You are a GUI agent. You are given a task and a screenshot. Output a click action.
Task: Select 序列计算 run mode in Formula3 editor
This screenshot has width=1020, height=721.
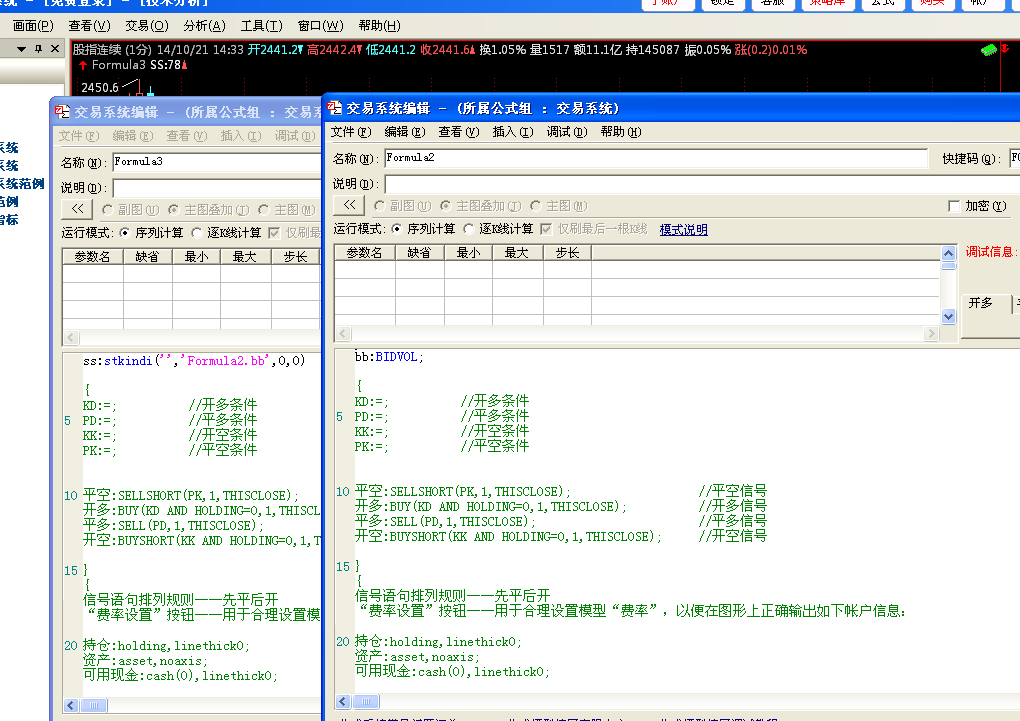124,233
